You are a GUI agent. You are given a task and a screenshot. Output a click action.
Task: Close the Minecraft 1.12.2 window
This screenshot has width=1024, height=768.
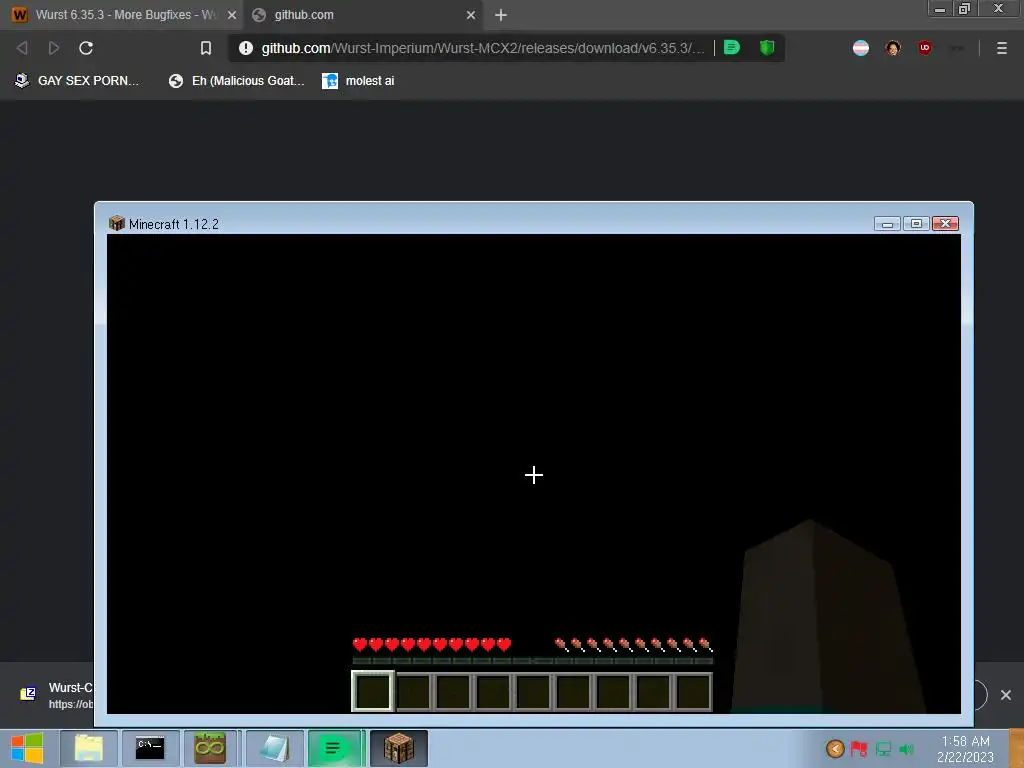click(945, 223)
